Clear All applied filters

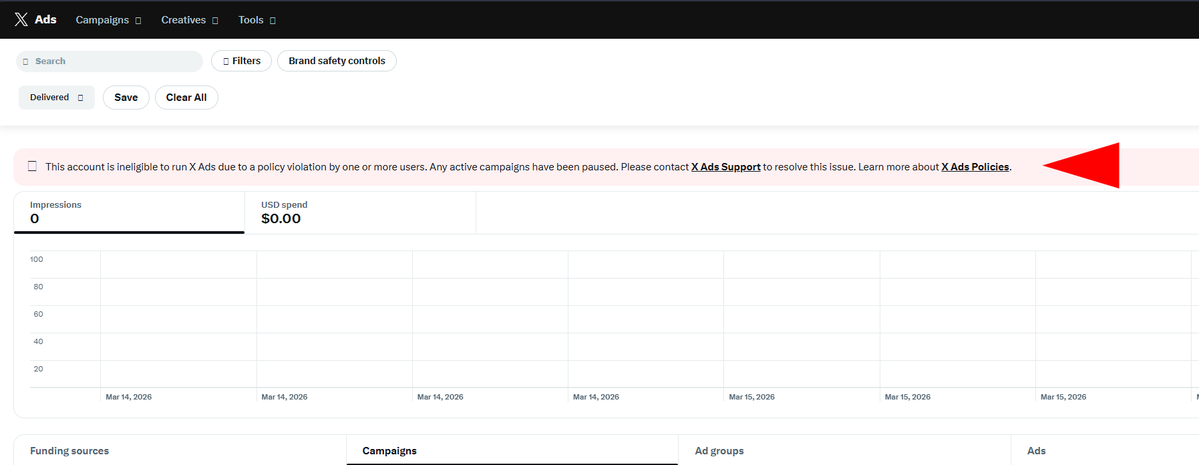click(x=187, y=98)
